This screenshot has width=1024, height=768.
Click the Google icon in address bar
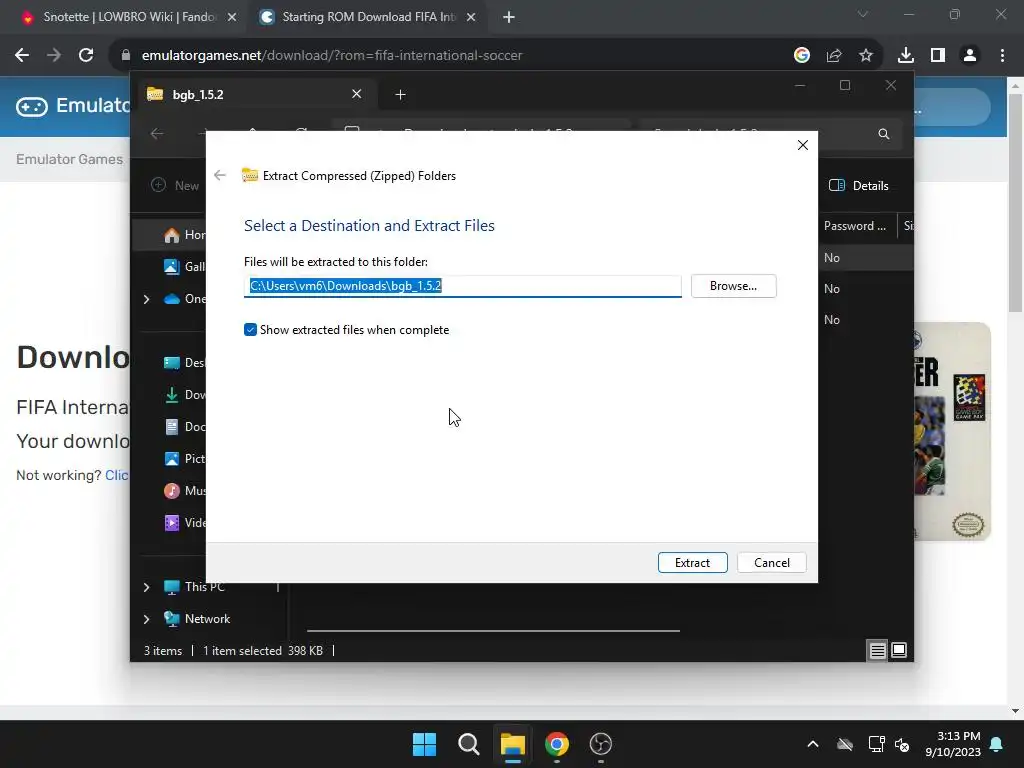coord(801,56)
